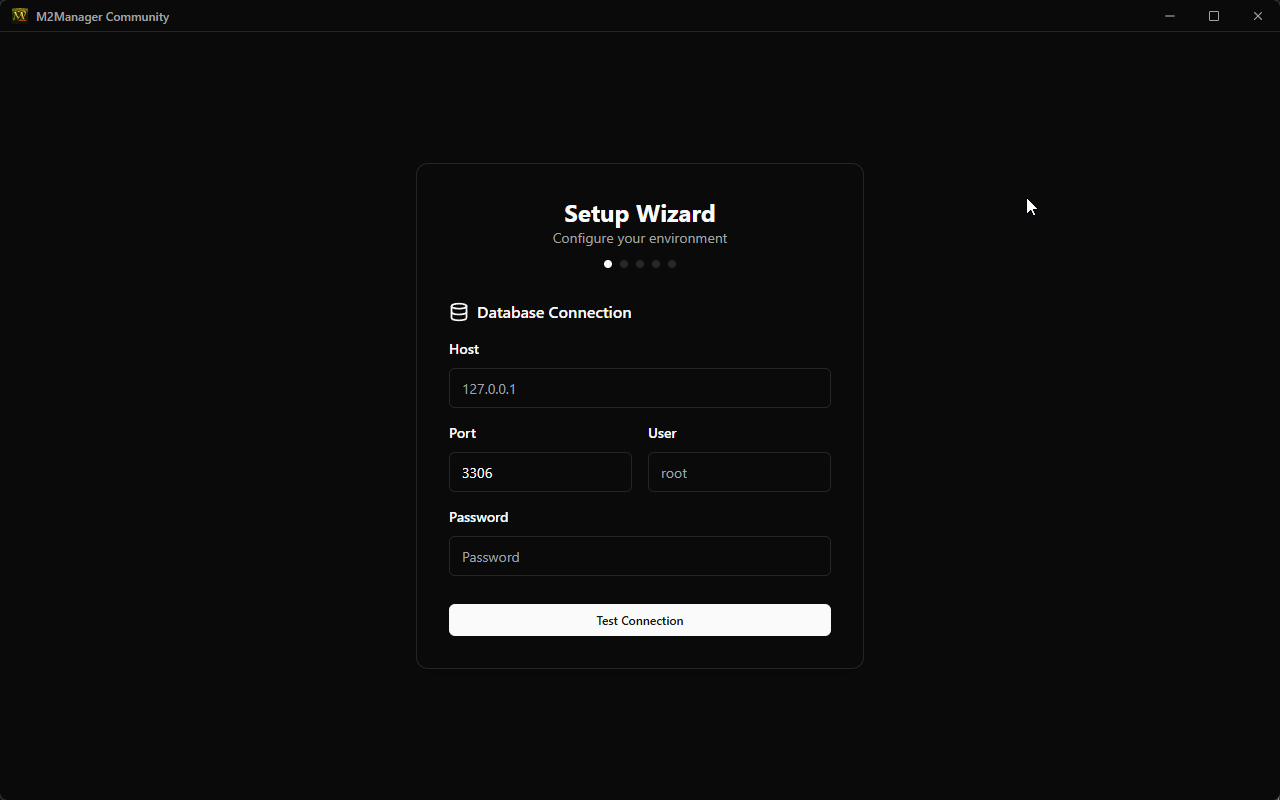Screen dimensions: 1280x800
Task: Select the fourth step indicator dot
Action: (x=656, y=264)
